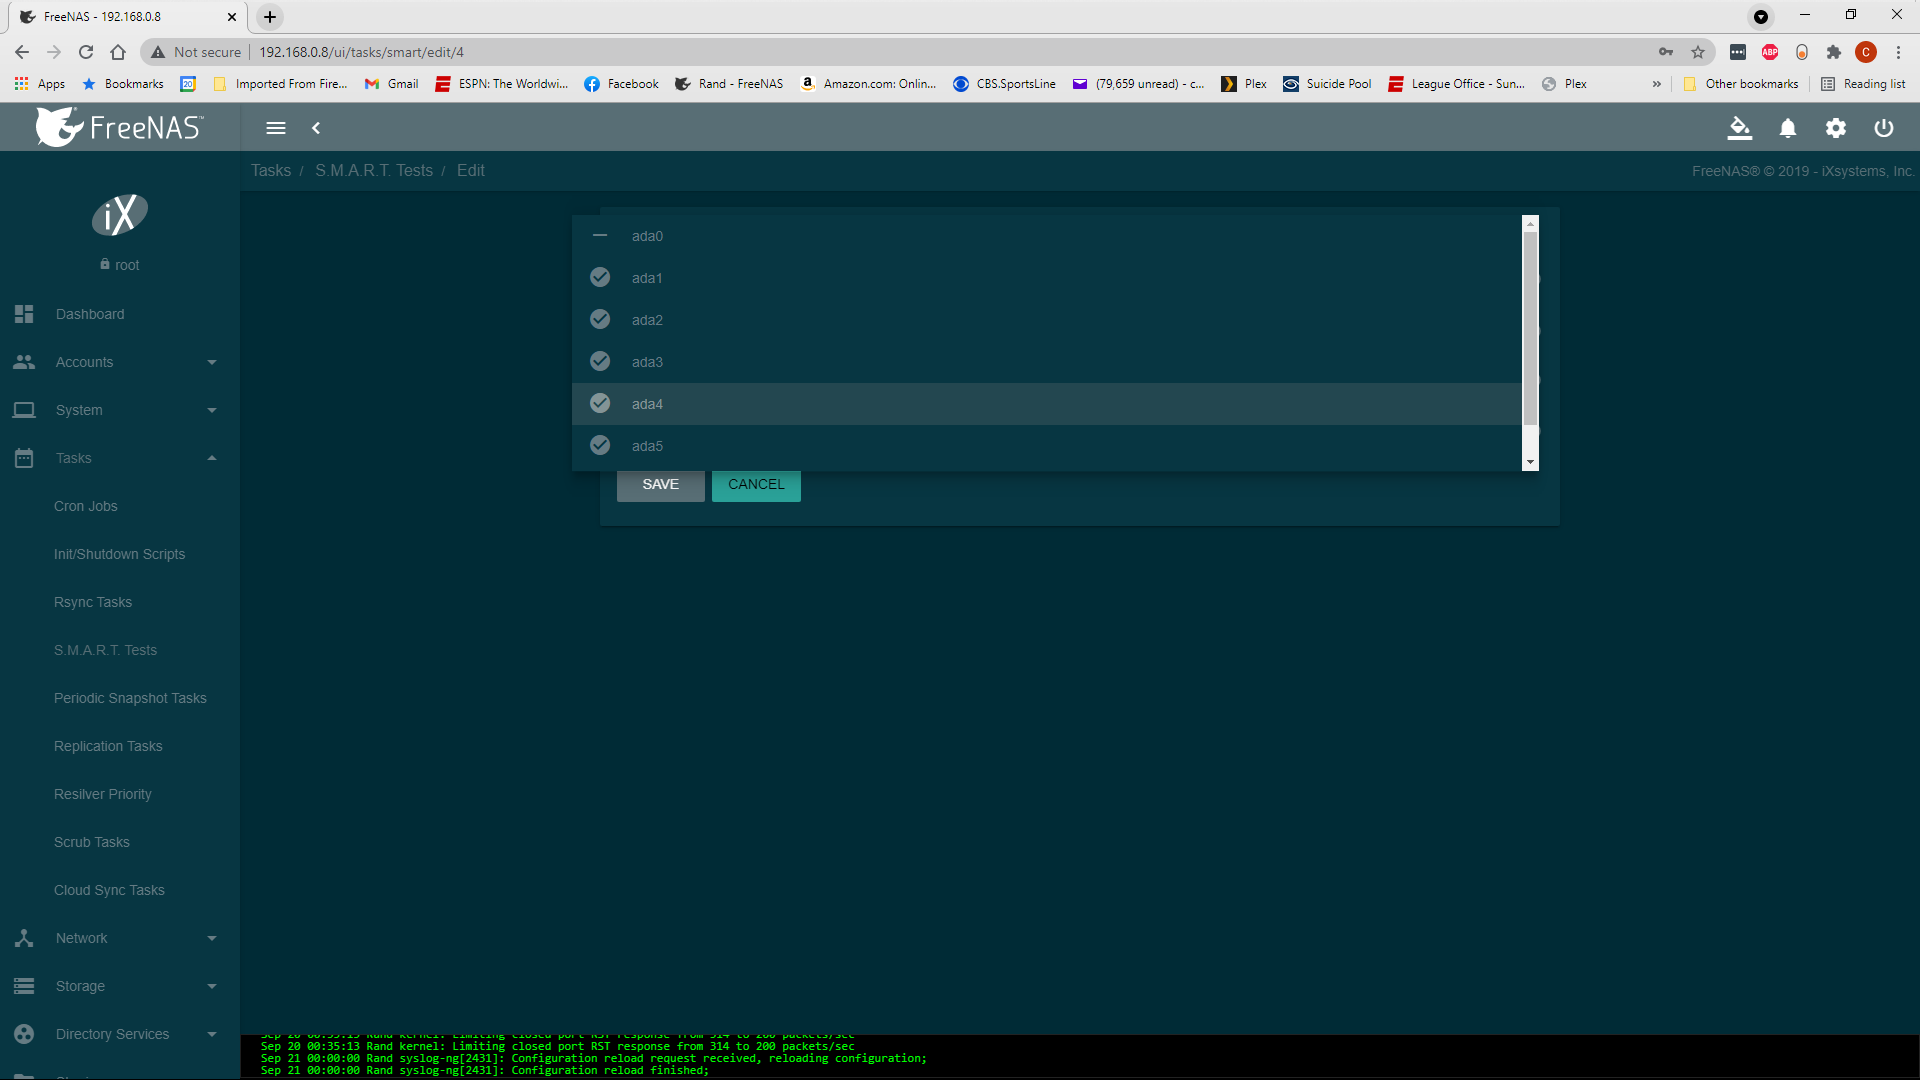Open the Chrome three-dot menu

[x=1898, y=52]
